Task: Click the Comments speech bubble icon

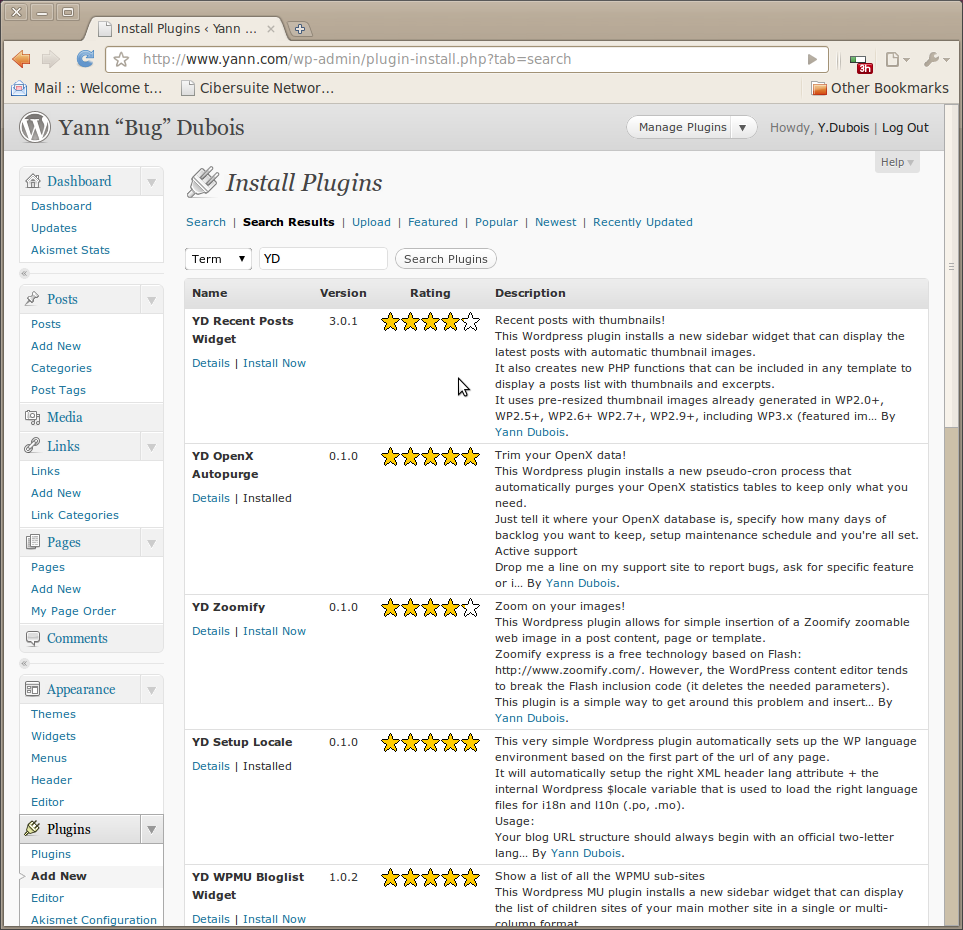Action: click(x=33, y=638)
